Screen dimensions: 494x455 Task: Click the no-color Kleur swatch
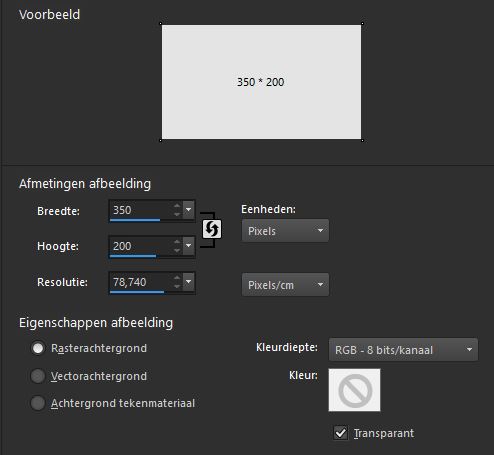[x=354, y=390]
